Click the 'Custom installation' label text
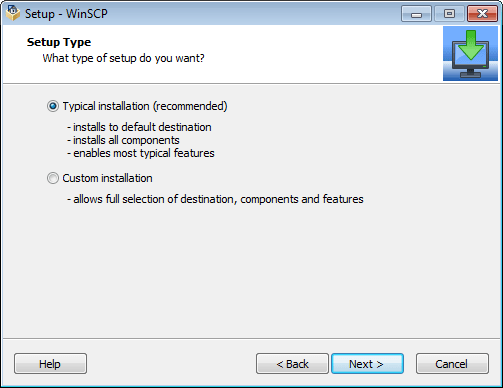The width and height of the screenshot is (503, 388). click(x=107, y=178)
